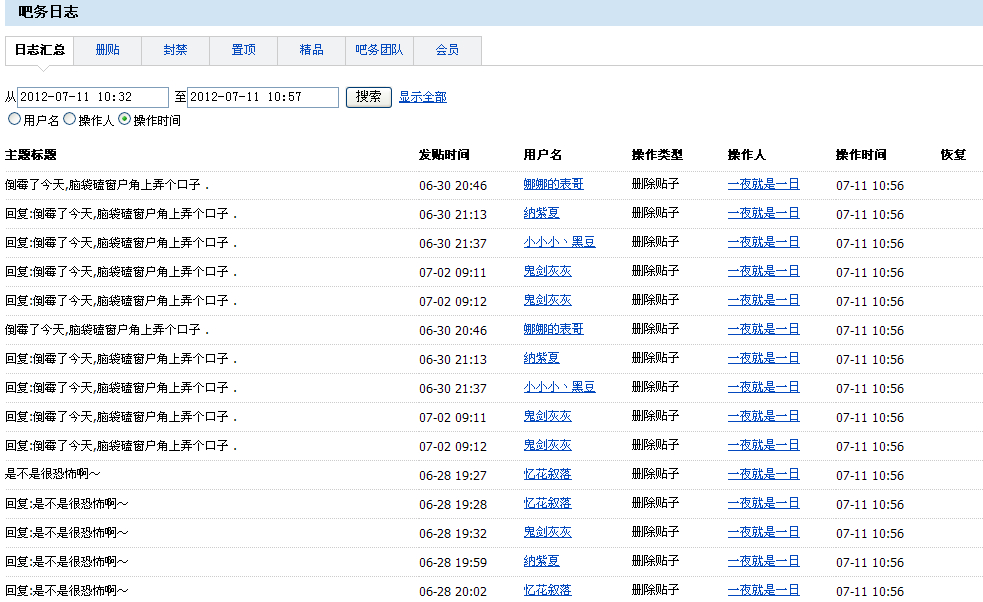Open user 忆花叙落 in the 06-28 20:02 row
The height and width of the screenshot is (602, 983).
[x=547, y=589]
